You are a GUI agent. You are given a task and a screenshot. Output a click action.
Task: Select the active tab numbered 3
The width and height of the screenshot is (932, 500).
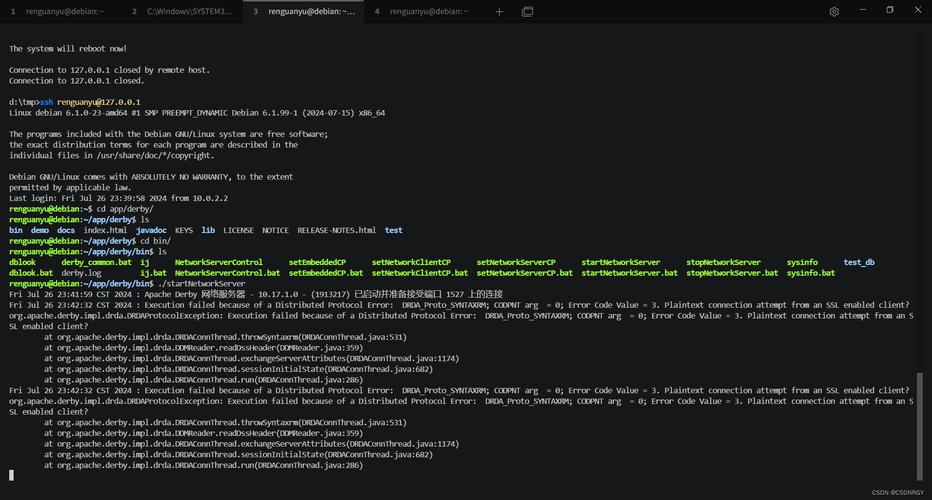tap(305, 12)
